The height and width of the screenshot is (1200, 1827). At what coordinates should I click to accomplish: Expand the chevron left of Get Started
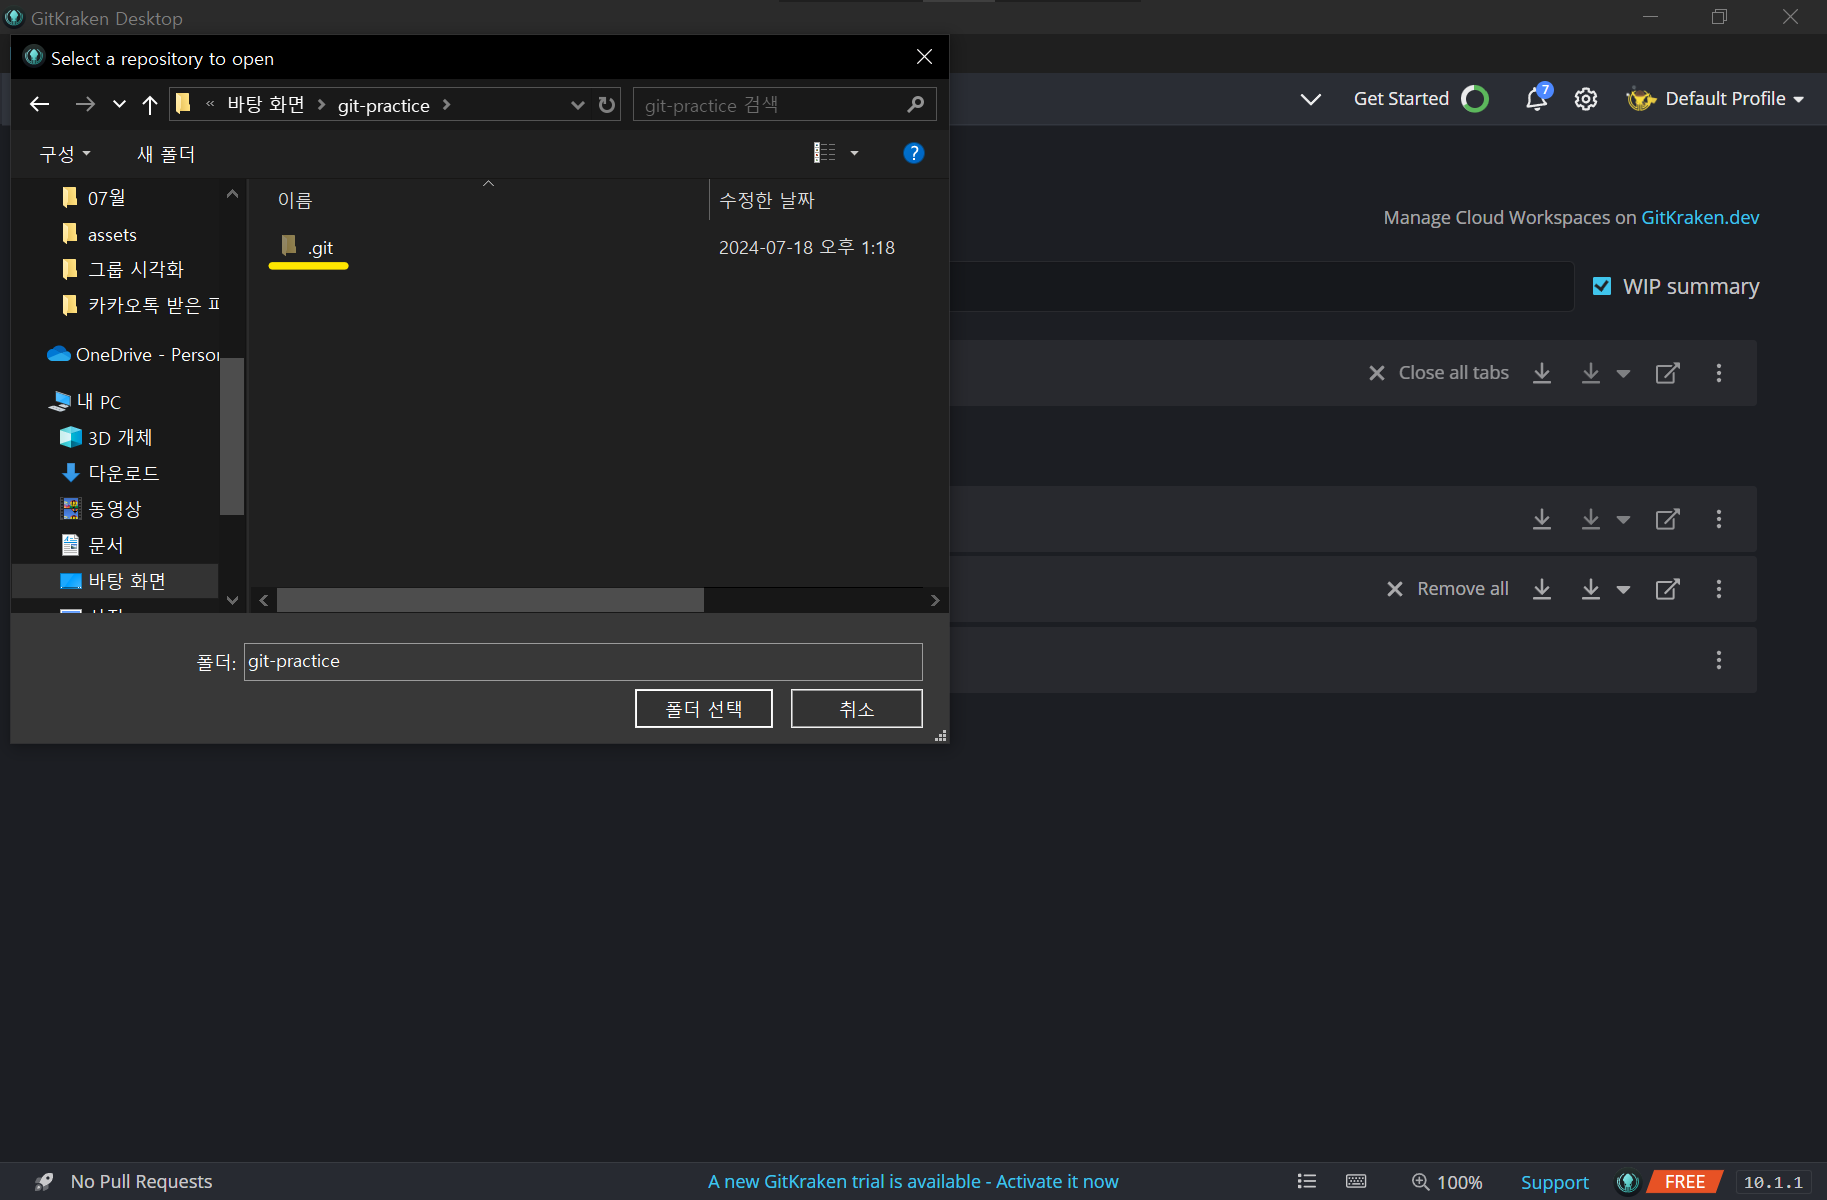1310,99
